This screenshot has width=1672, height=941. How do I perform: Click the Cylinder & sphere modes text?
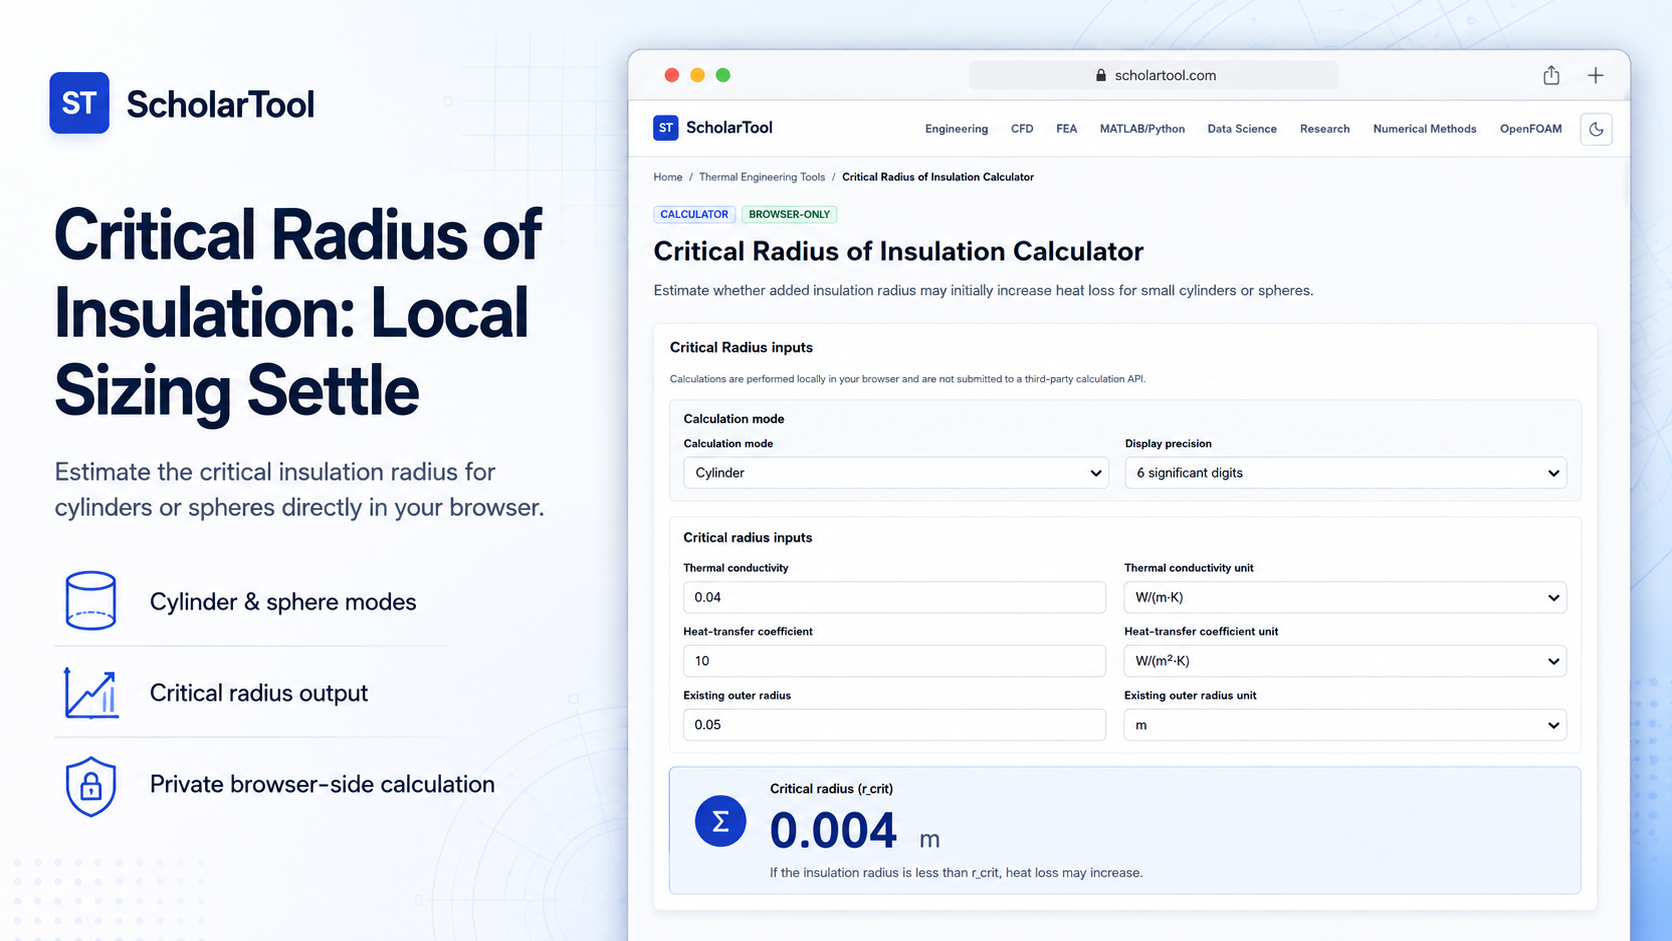pyautogui.click(x=283, y=602)
